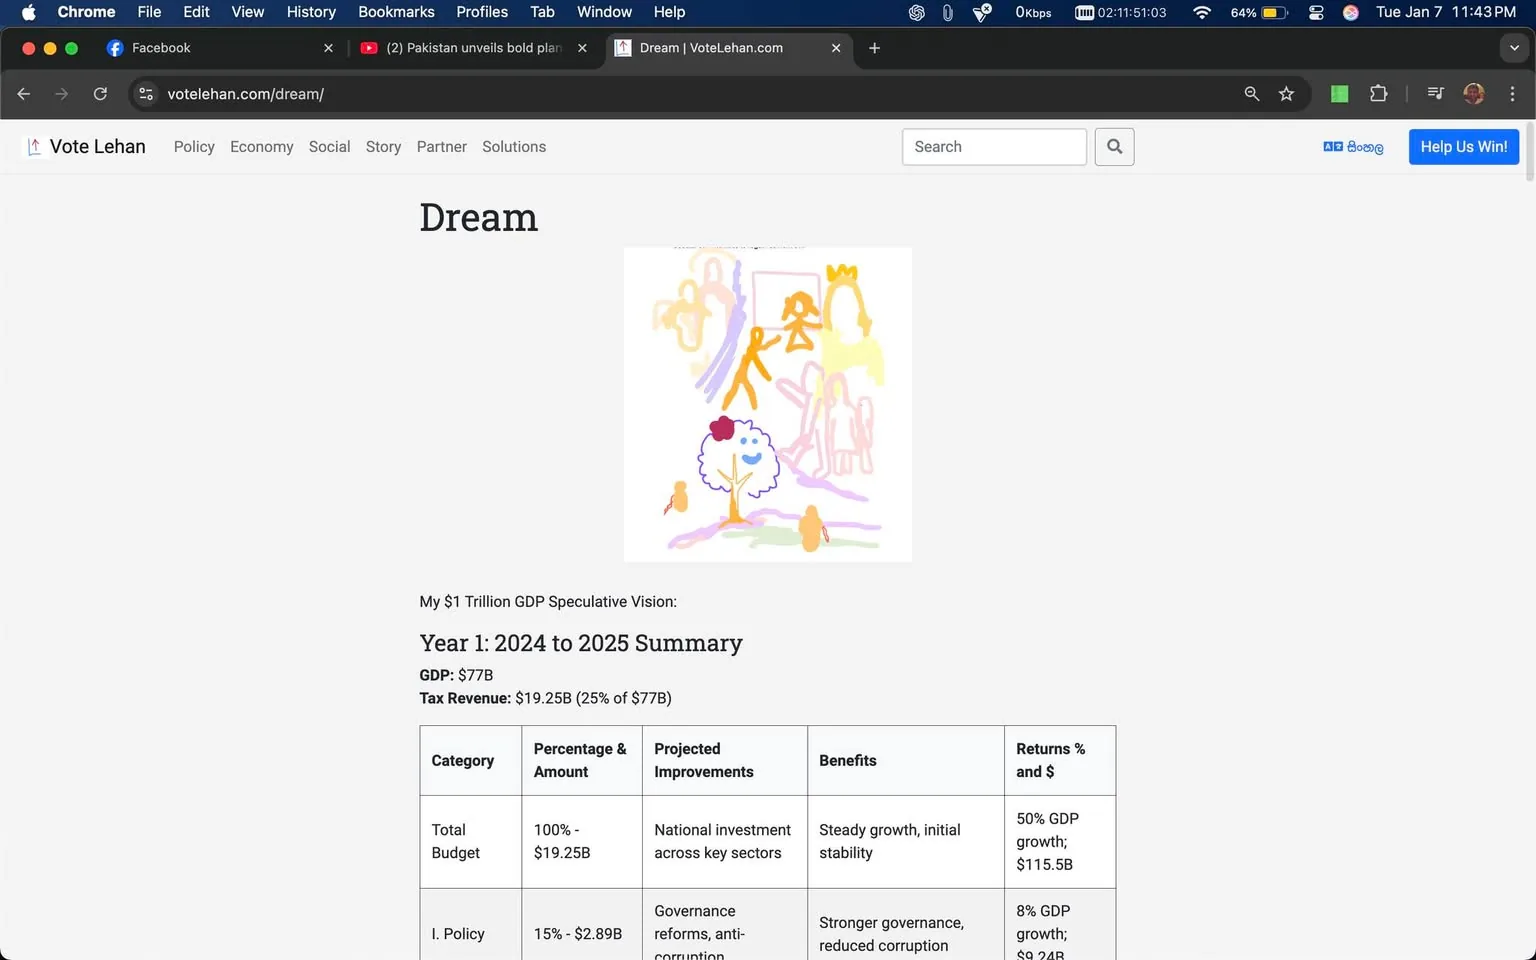Open the Bookmarks menu

[x=396, y=12]
